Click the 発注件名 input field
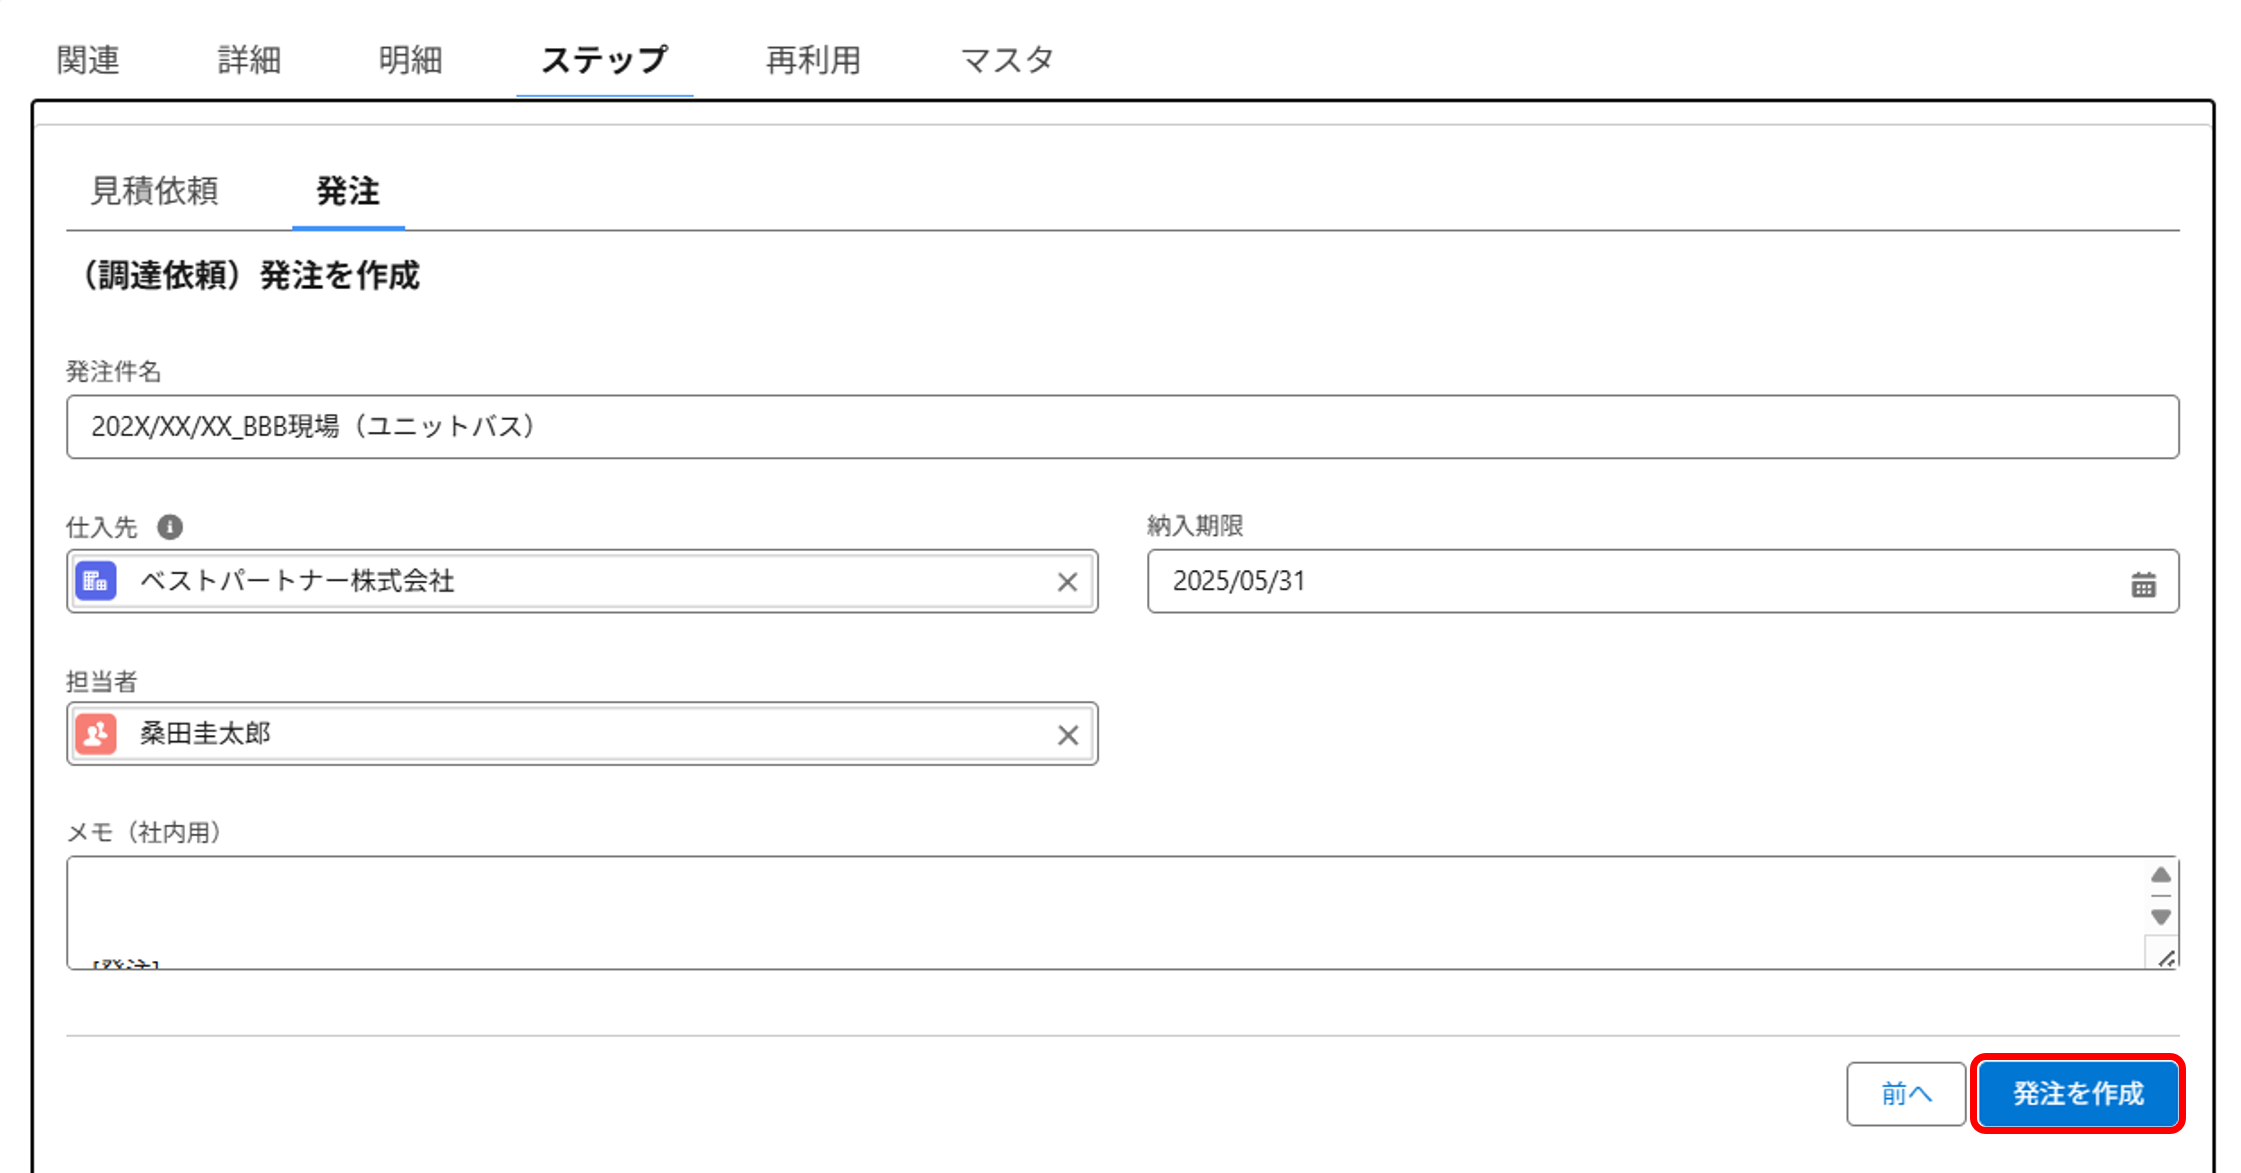 tap(1122, 427)
